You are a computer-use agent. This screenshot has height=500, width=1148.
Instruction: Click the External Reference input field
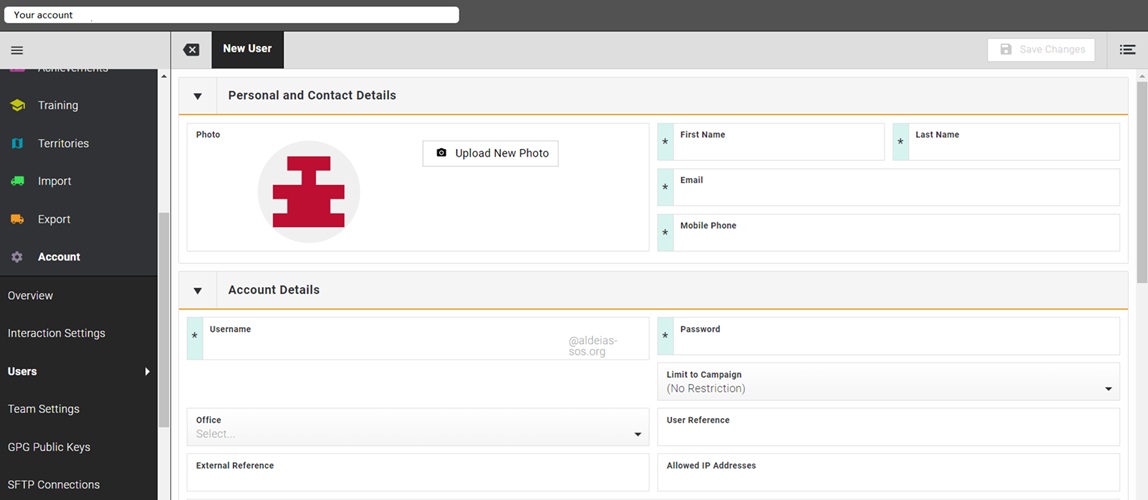(x=418, y=472)
